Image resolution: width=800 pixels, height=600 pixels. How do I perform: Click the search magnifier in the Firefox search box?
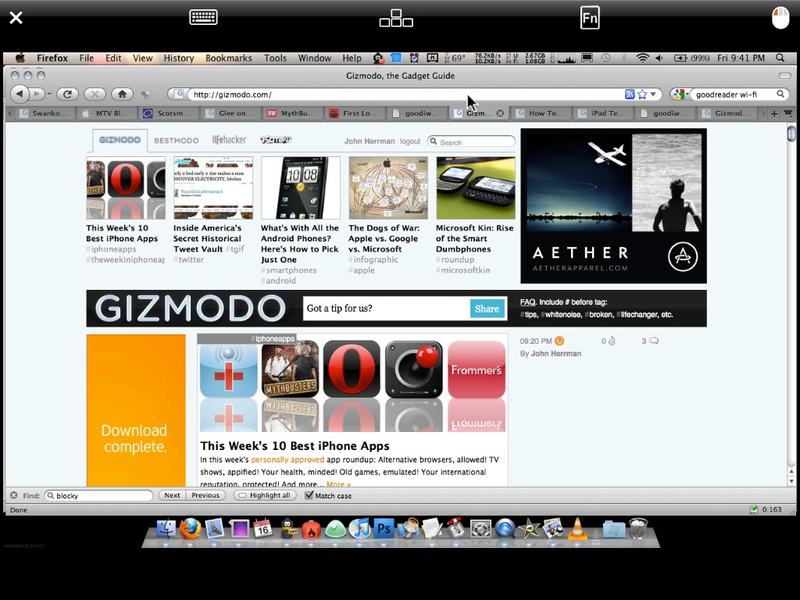[780, 94]
